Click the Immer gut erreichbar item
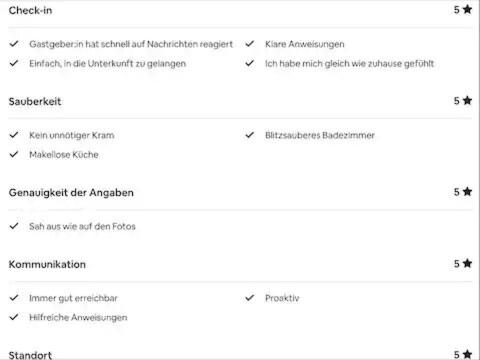This screenshot has width=480, height=360. click(73, 298)
